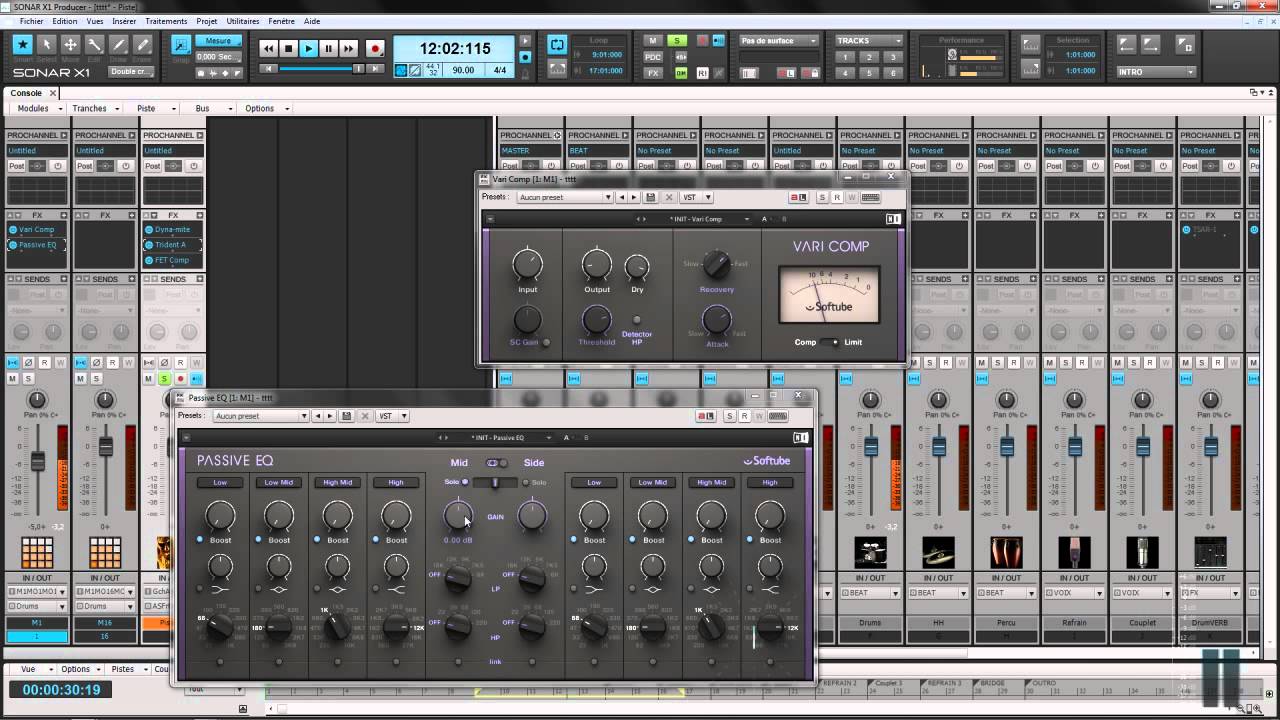Select the Smart tool
Image resolution: width=1280 pixels, height=720 pixels.
tap(22, 45)
